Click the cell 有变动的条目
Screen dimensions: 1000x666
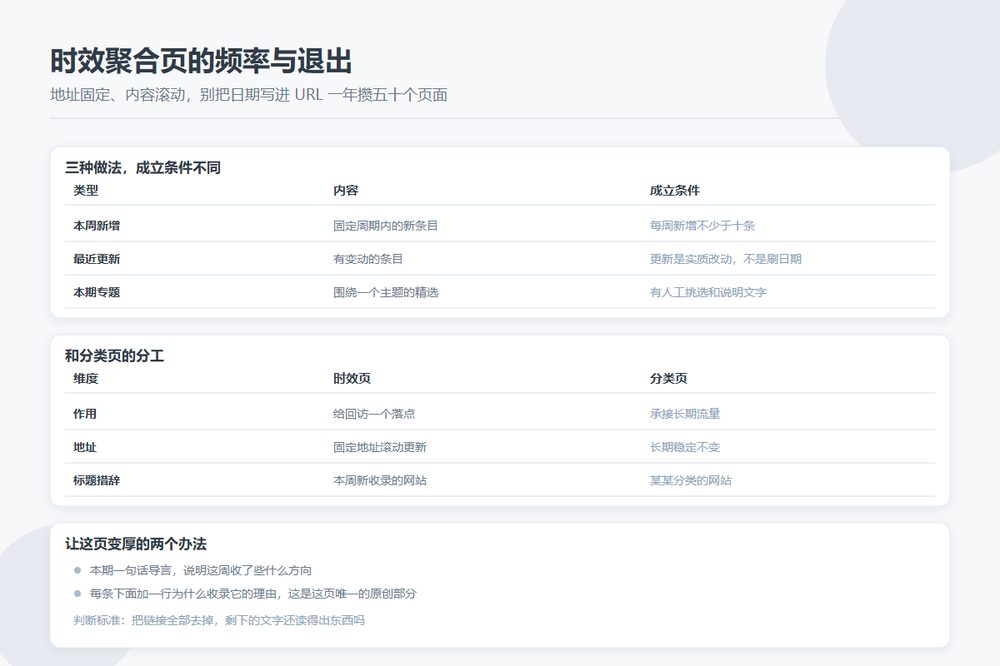[x=368, y=259]
